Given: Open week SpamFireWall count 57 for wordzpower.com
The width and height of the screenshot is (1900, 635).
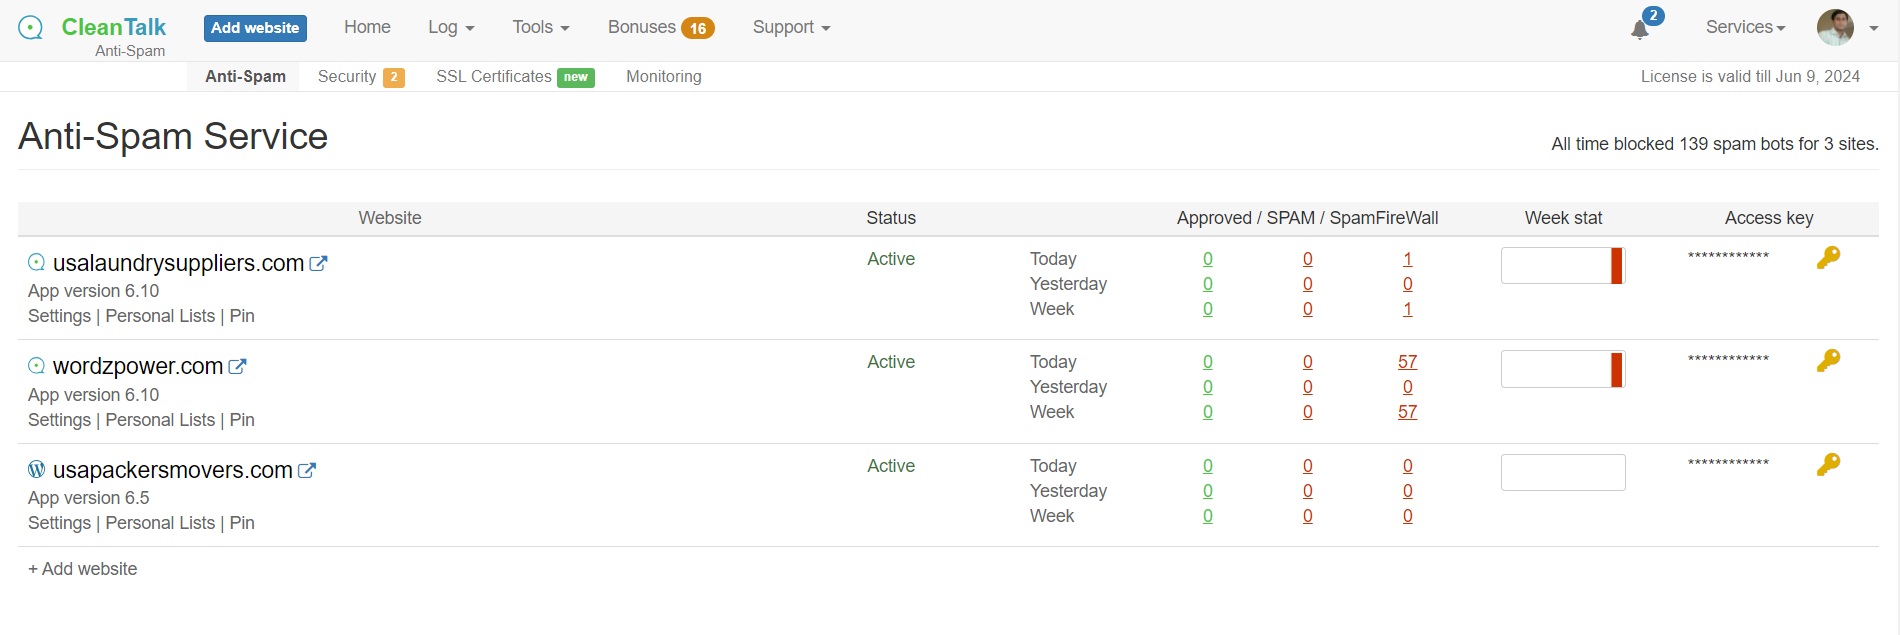Looking at the screenshot, I should 1407,412.
